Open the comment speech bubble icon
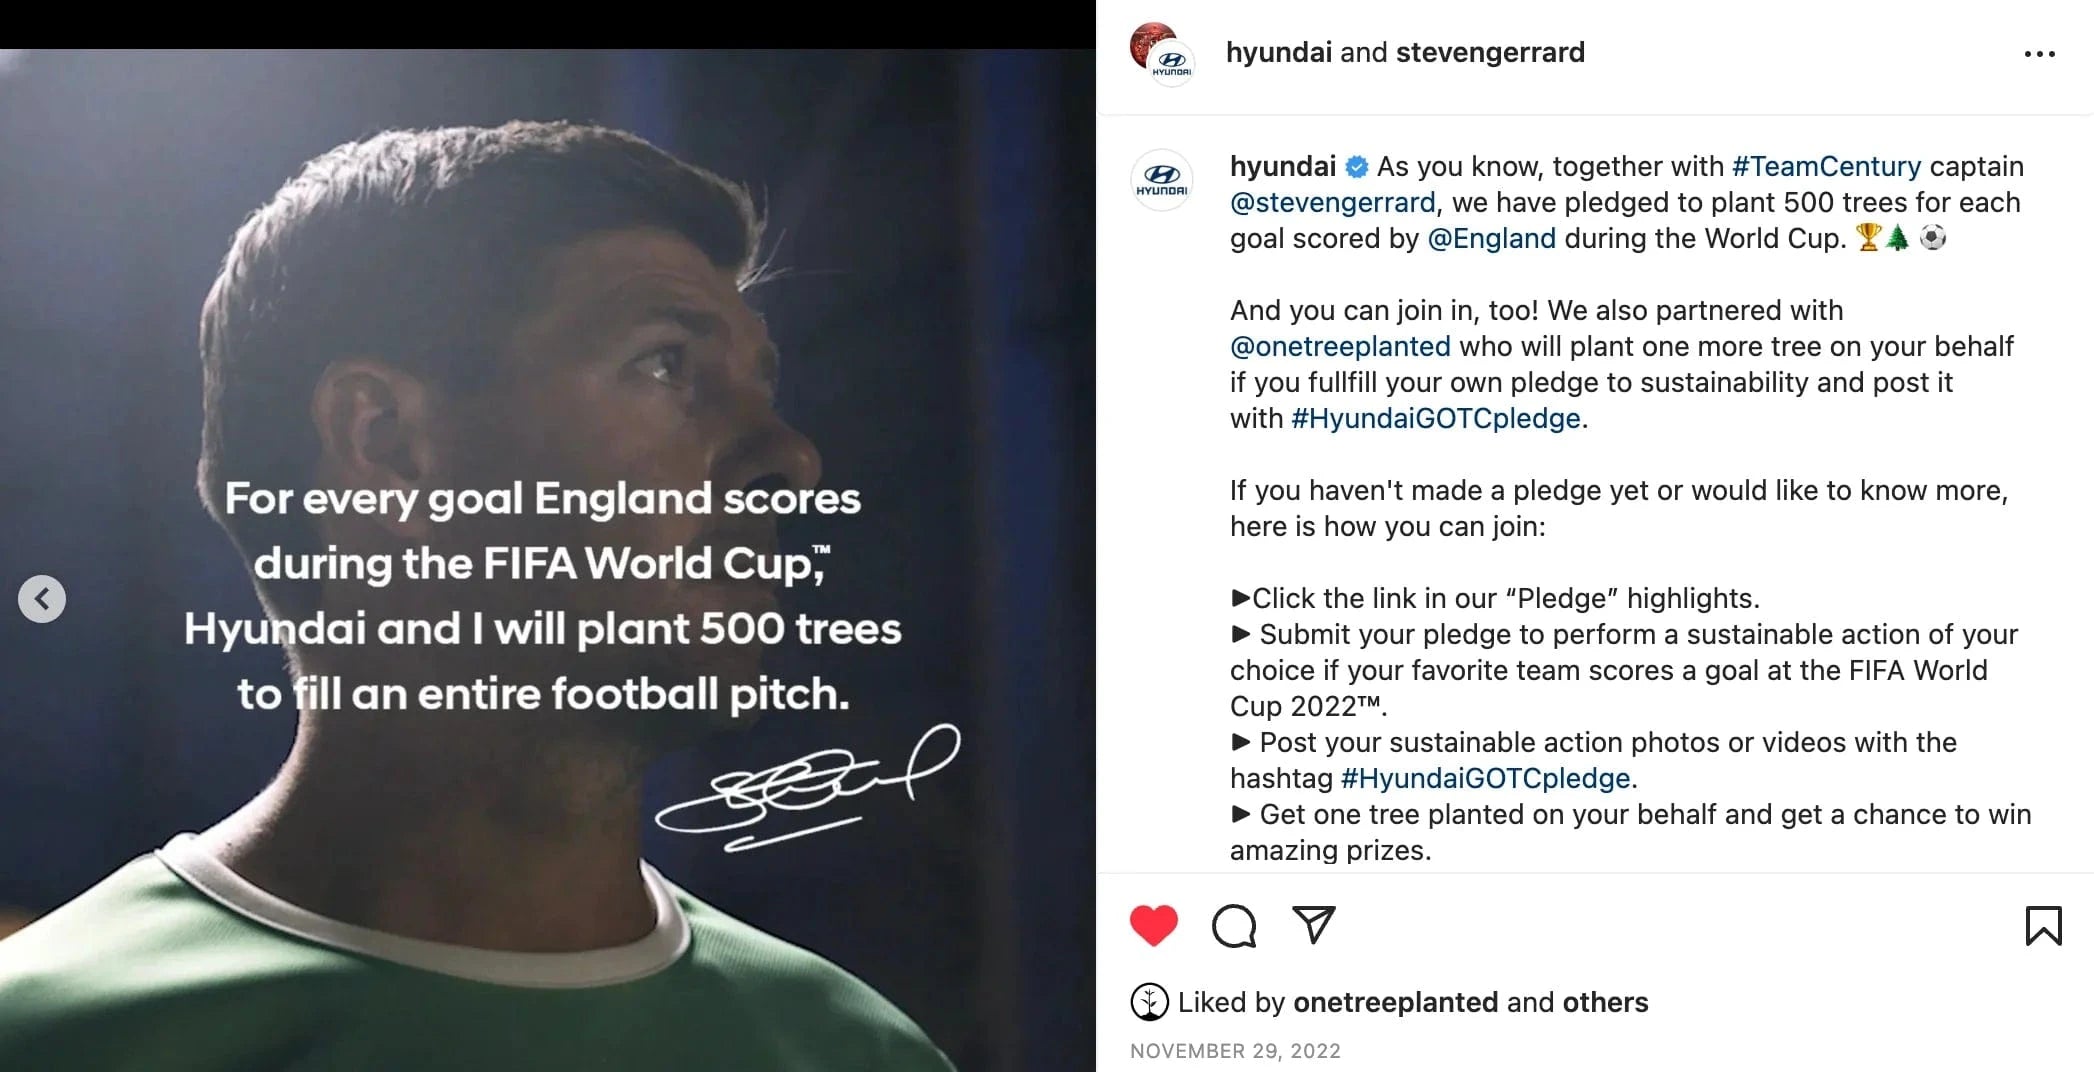 point(1234,925)
